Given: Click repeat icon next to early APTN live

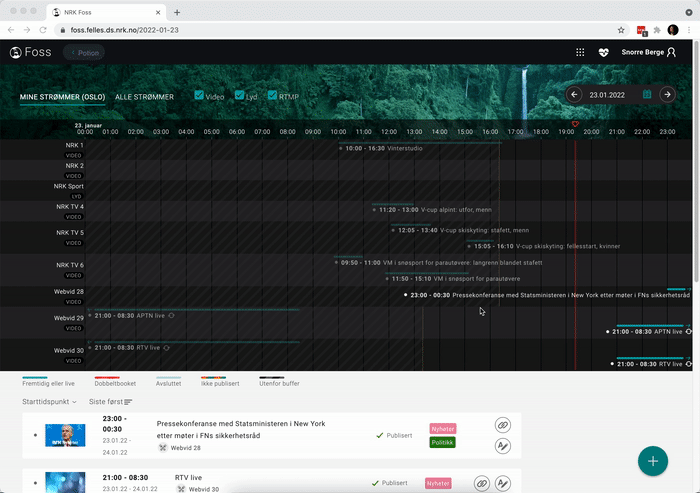Looking at the screenshot, I should tap(171, 316).
